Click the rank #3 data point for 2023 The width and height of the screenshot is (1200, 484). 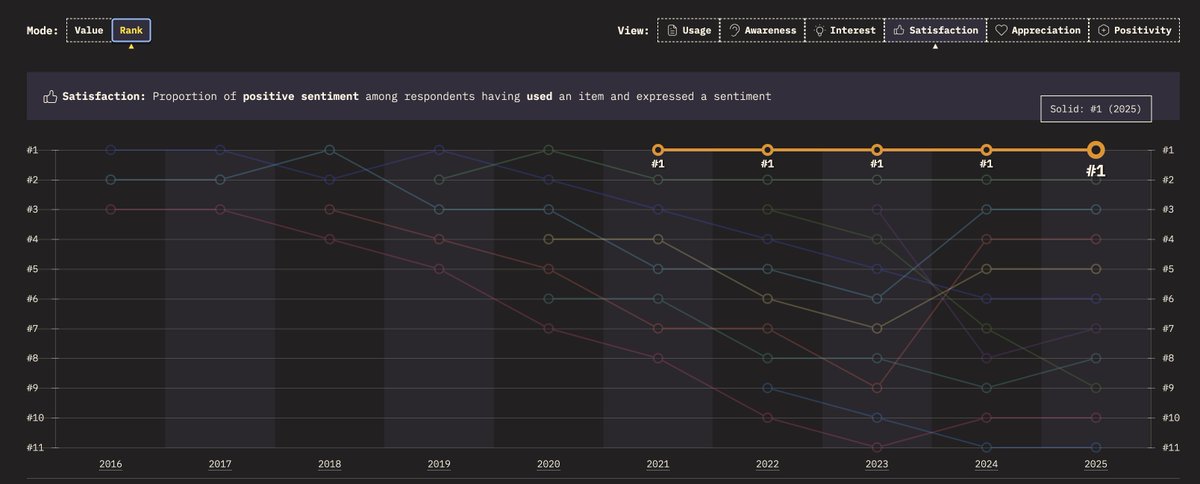pyautogui.click(x=876, y=209)
